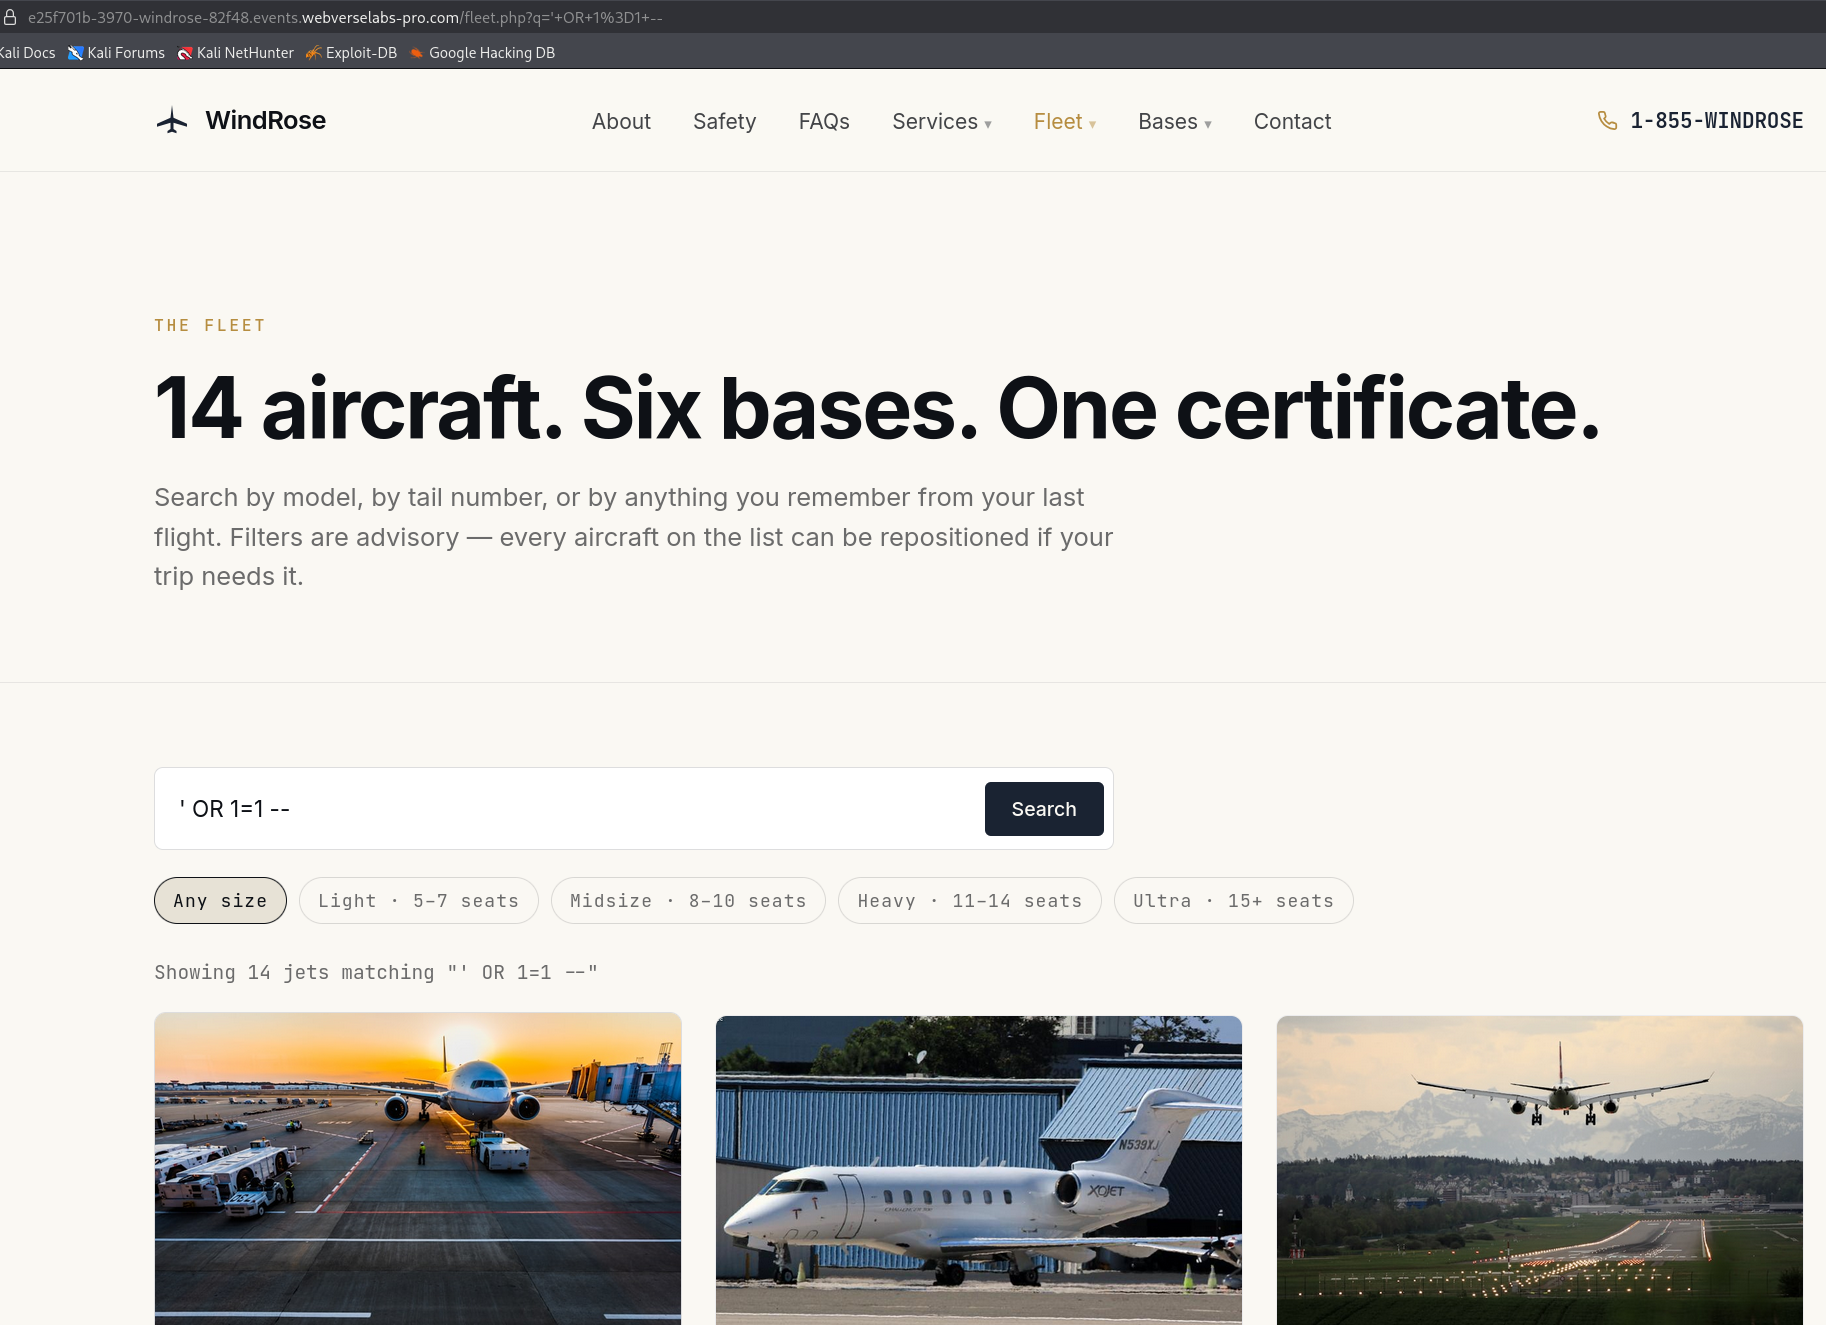Open the Contact page

pyautogui.click(x=1293, y=122)
